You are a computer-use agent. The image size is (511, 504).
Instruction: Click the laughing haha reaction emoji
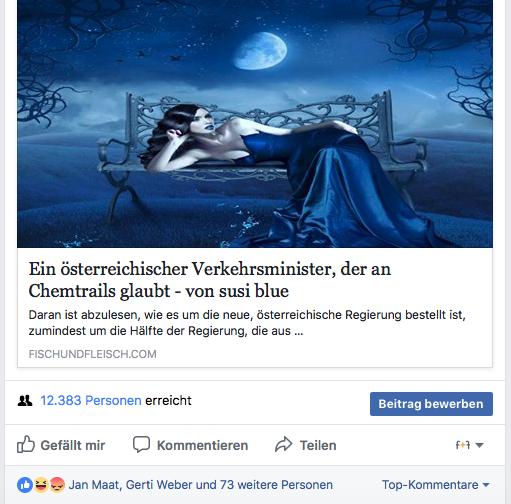[x=41, y=485]
